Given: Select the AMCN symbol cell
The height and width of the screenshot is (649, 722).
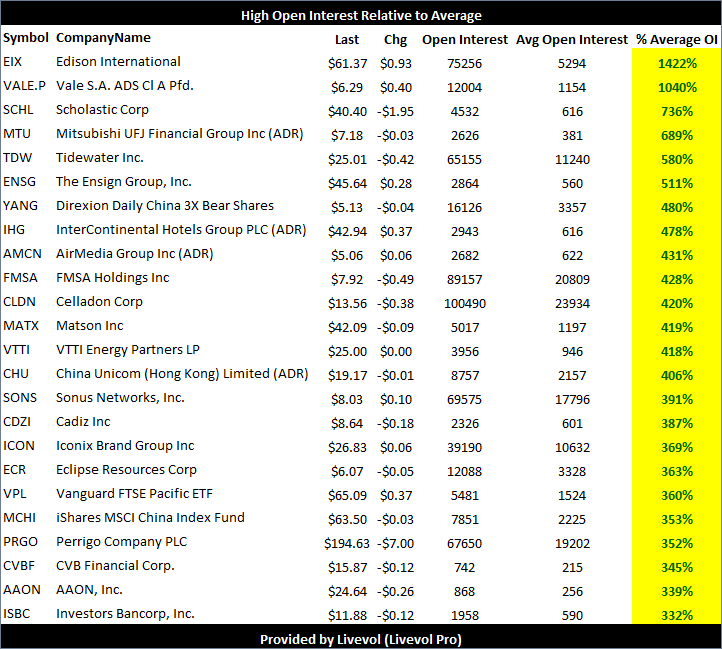Looking at the screenshot, I should 22,253.
